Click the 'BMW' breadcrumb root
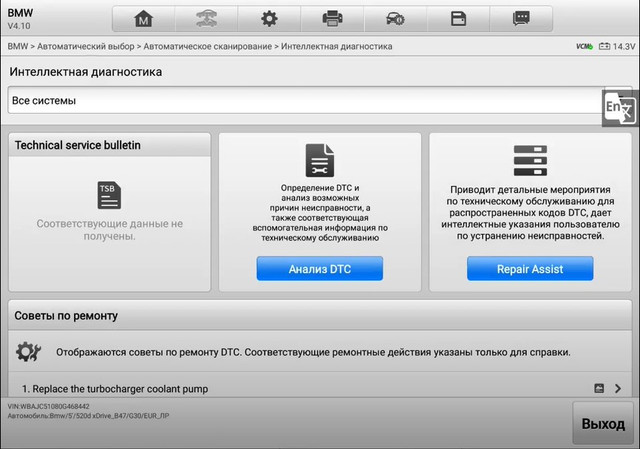 coord(17,47)
